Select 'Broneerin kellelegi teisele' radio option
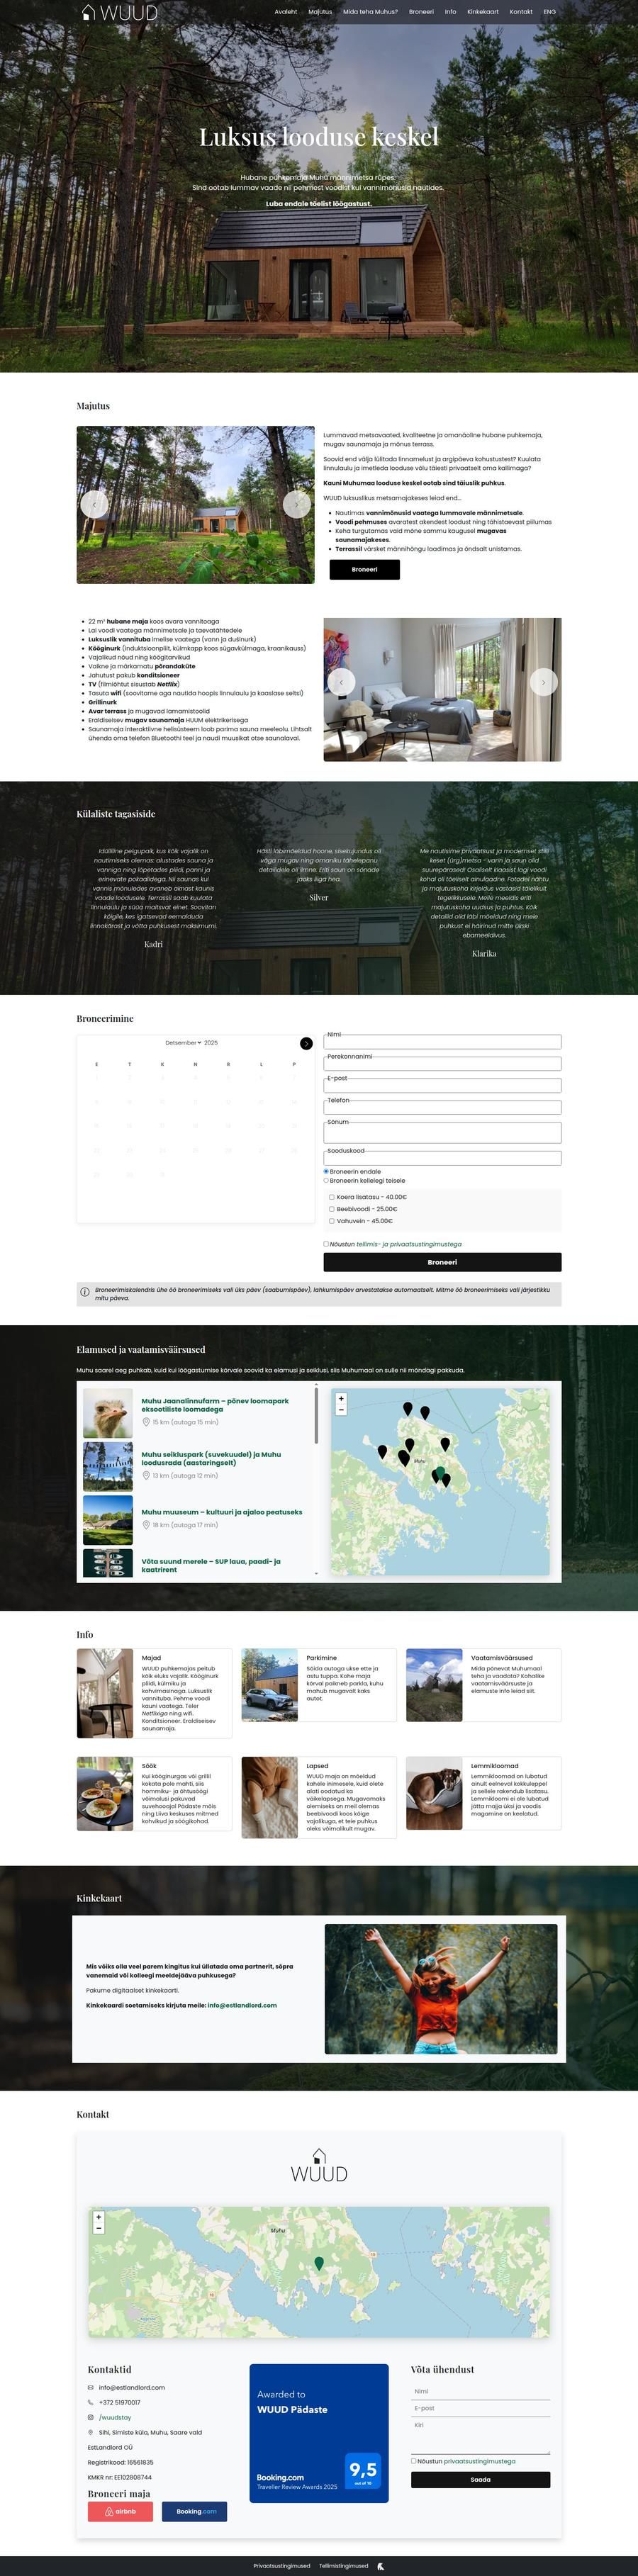The height and width of the screenshot is (2576, 638). click(326, 1180)
